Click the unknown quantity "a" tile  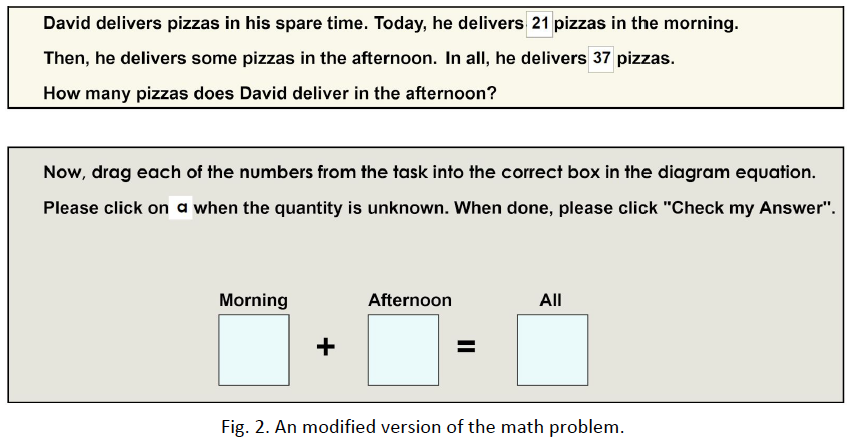(181, 208)
